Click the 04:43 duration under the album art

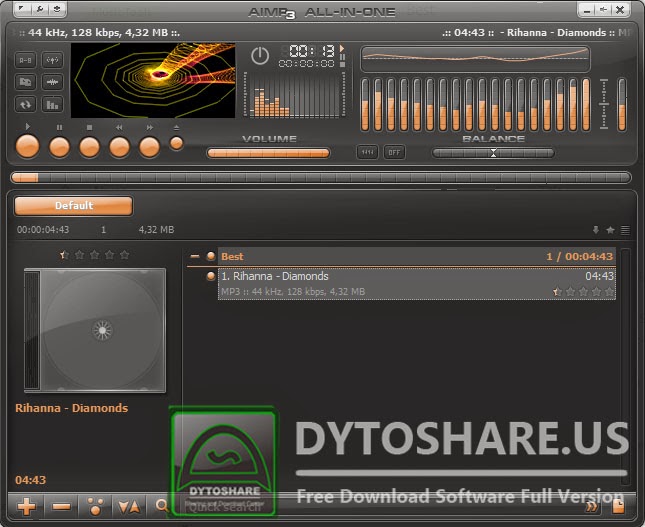30,480
